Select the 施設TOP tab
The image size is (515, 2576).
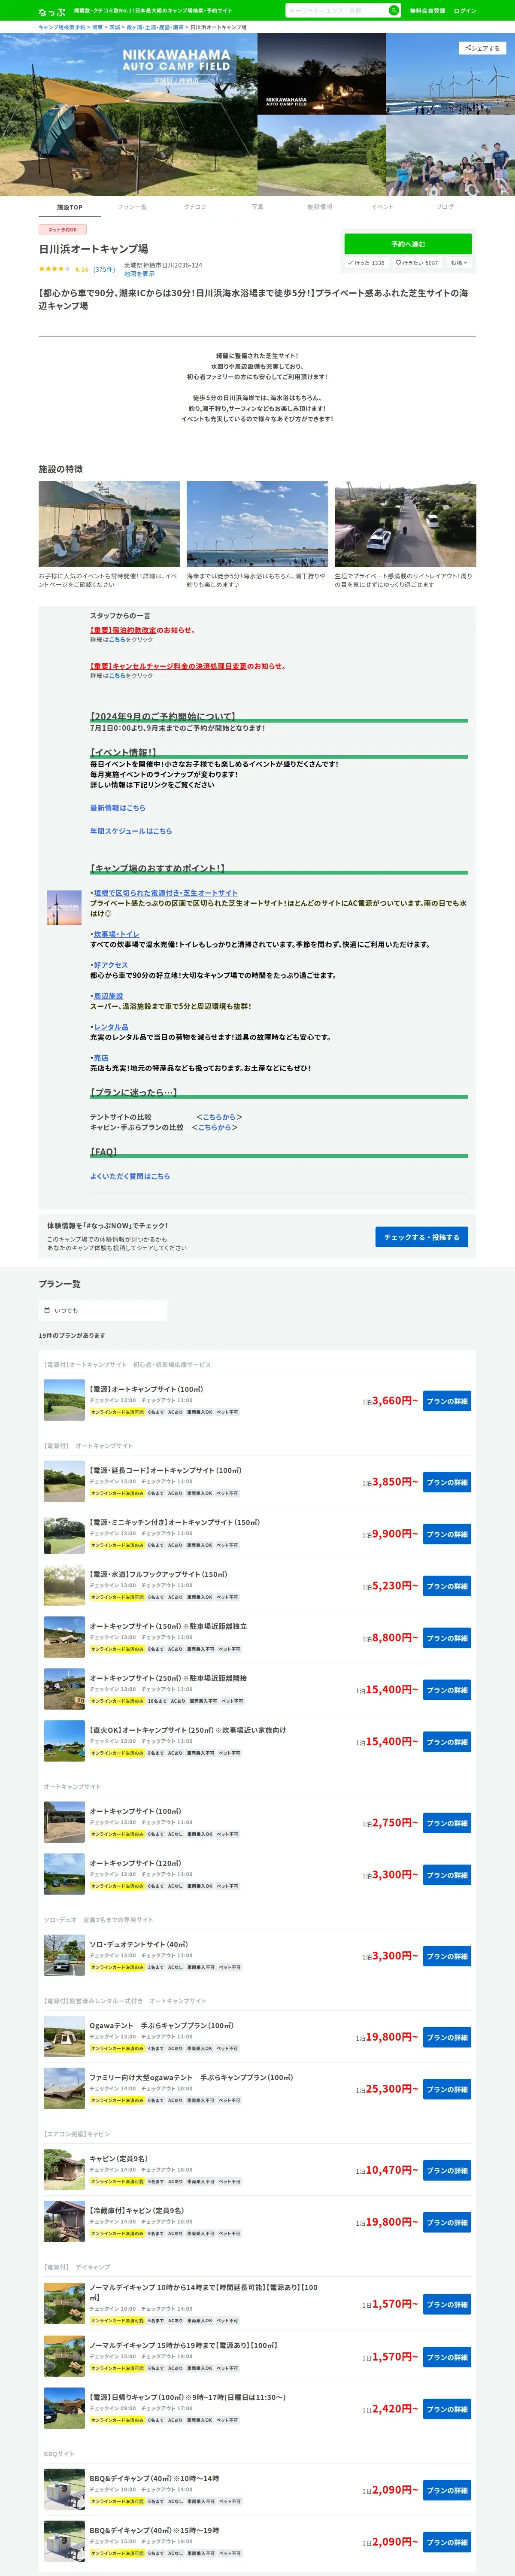(x=70, y=207)
